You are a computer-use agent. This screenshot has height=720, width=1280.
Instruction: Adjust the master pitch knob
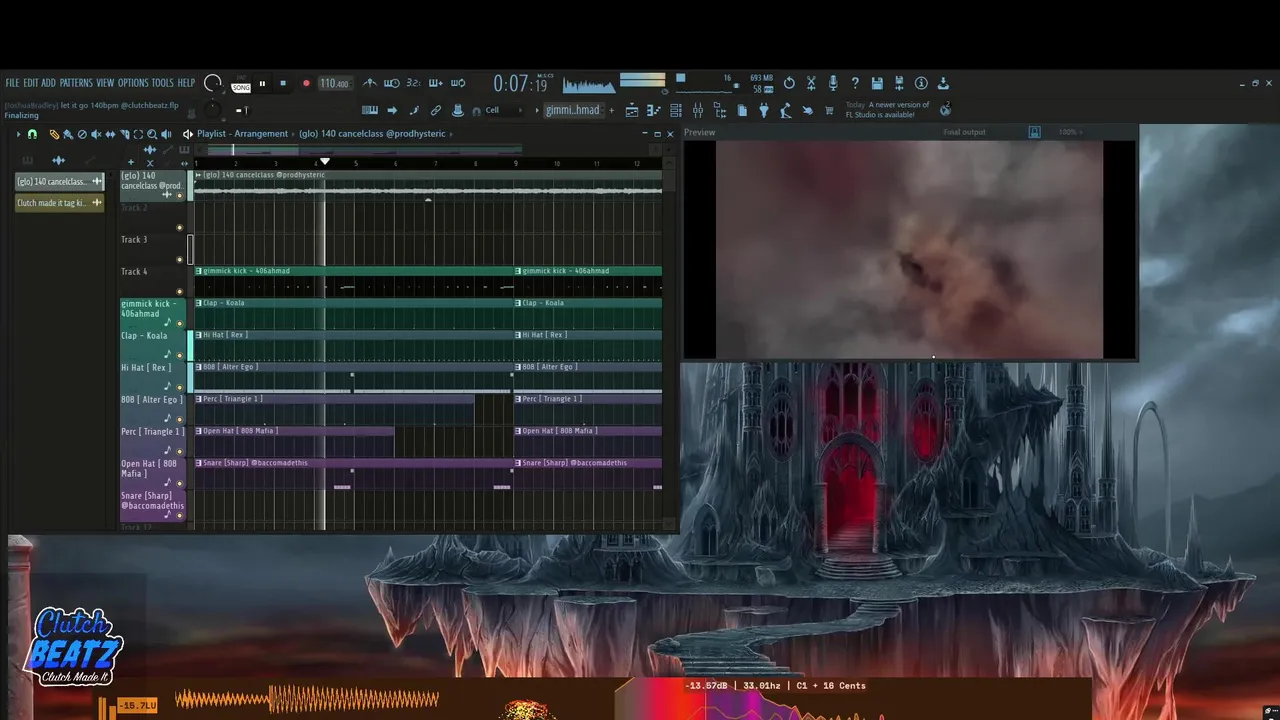pos(212,108)
